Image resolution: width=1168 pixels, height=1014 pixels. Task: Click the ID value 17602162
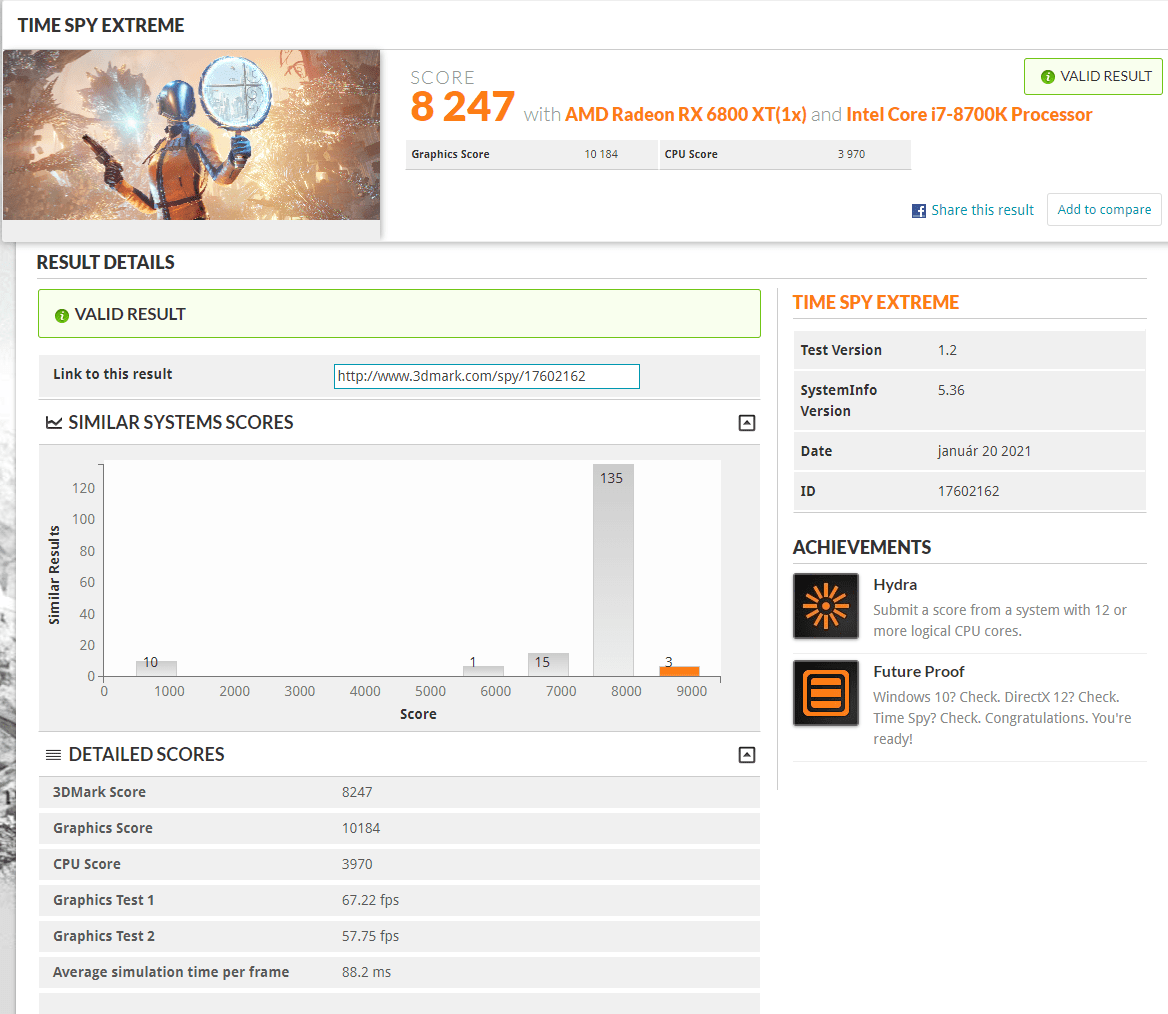click(968, 492)
